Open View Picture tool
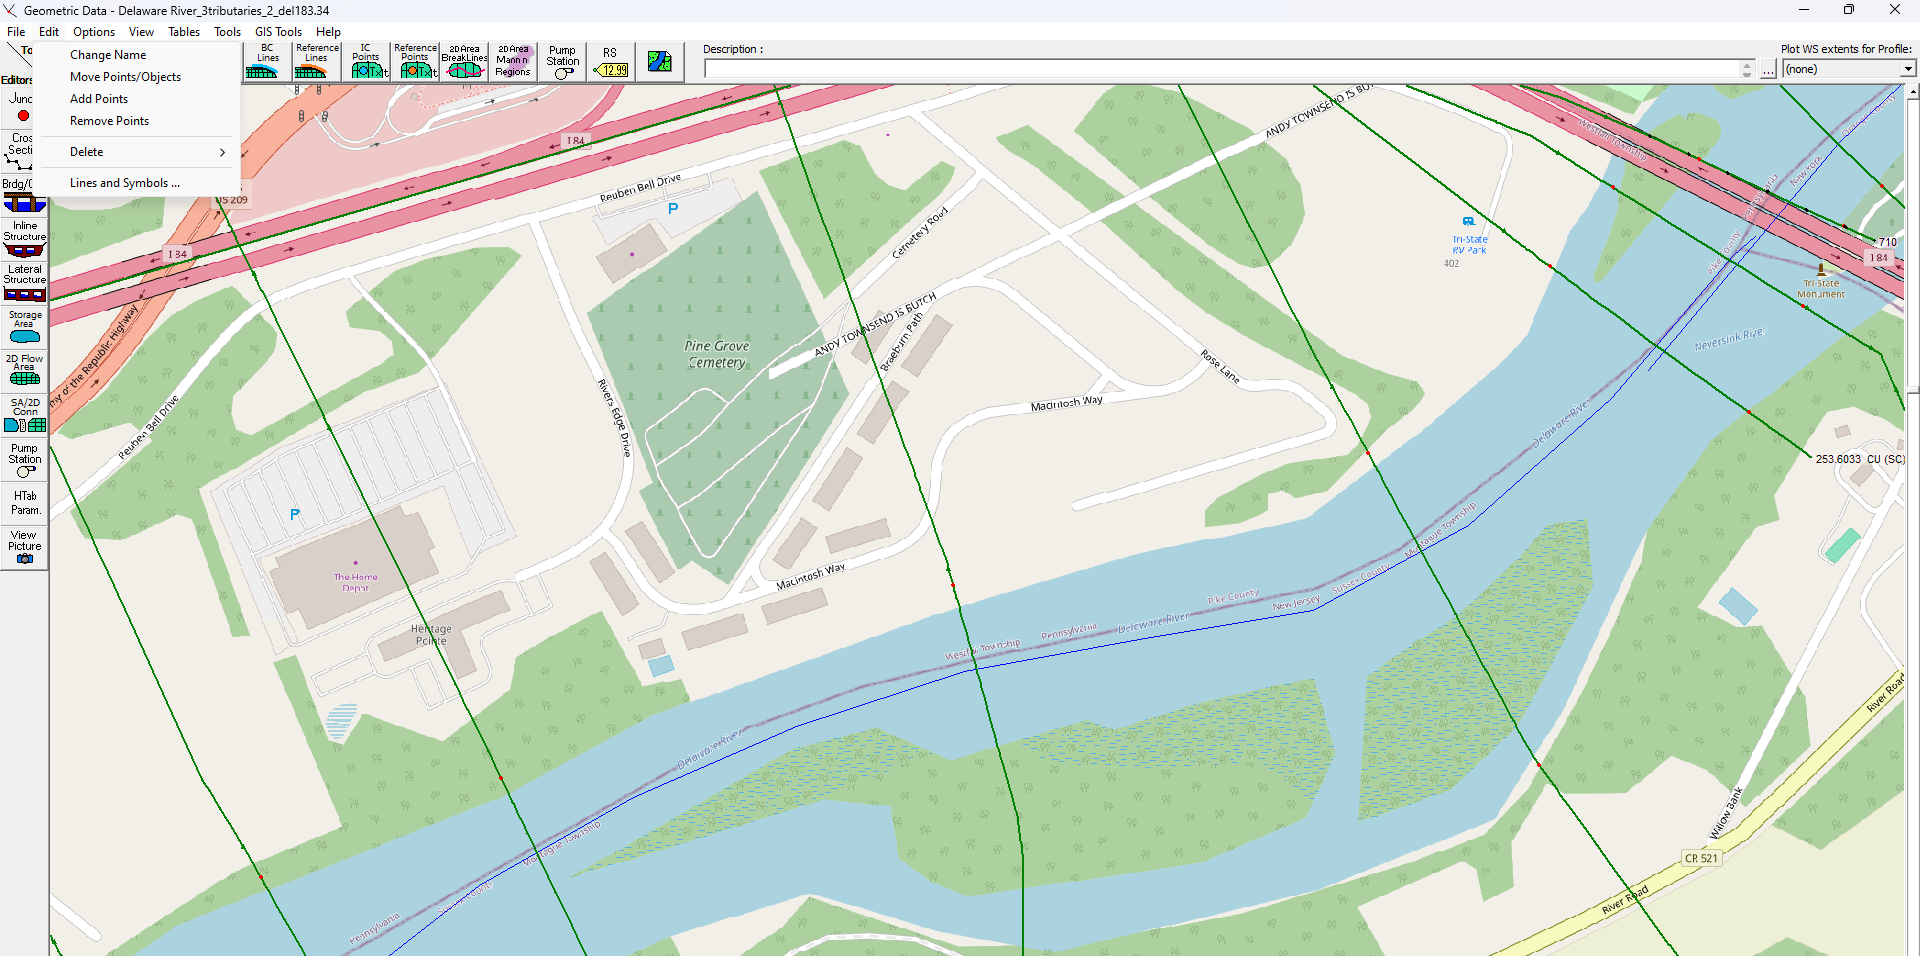 click(x=25, y=547)
